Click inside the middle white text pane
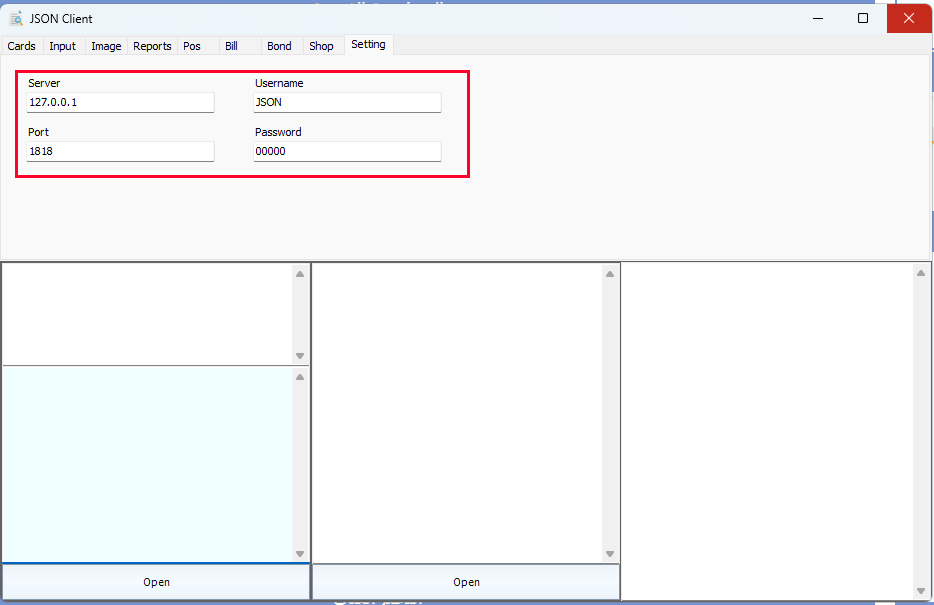 tap(457, 413)
